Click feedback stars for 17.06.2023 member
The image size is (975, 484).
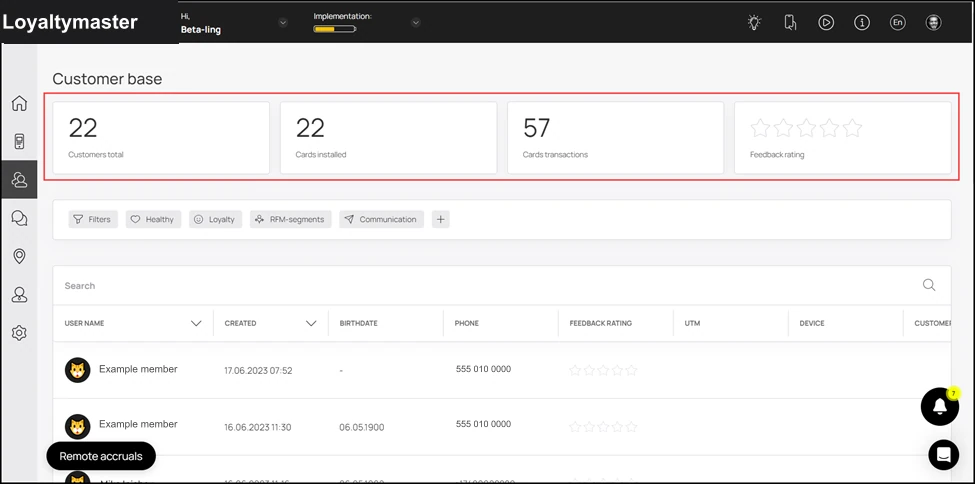pyautogui.click(x=603, y=370)
